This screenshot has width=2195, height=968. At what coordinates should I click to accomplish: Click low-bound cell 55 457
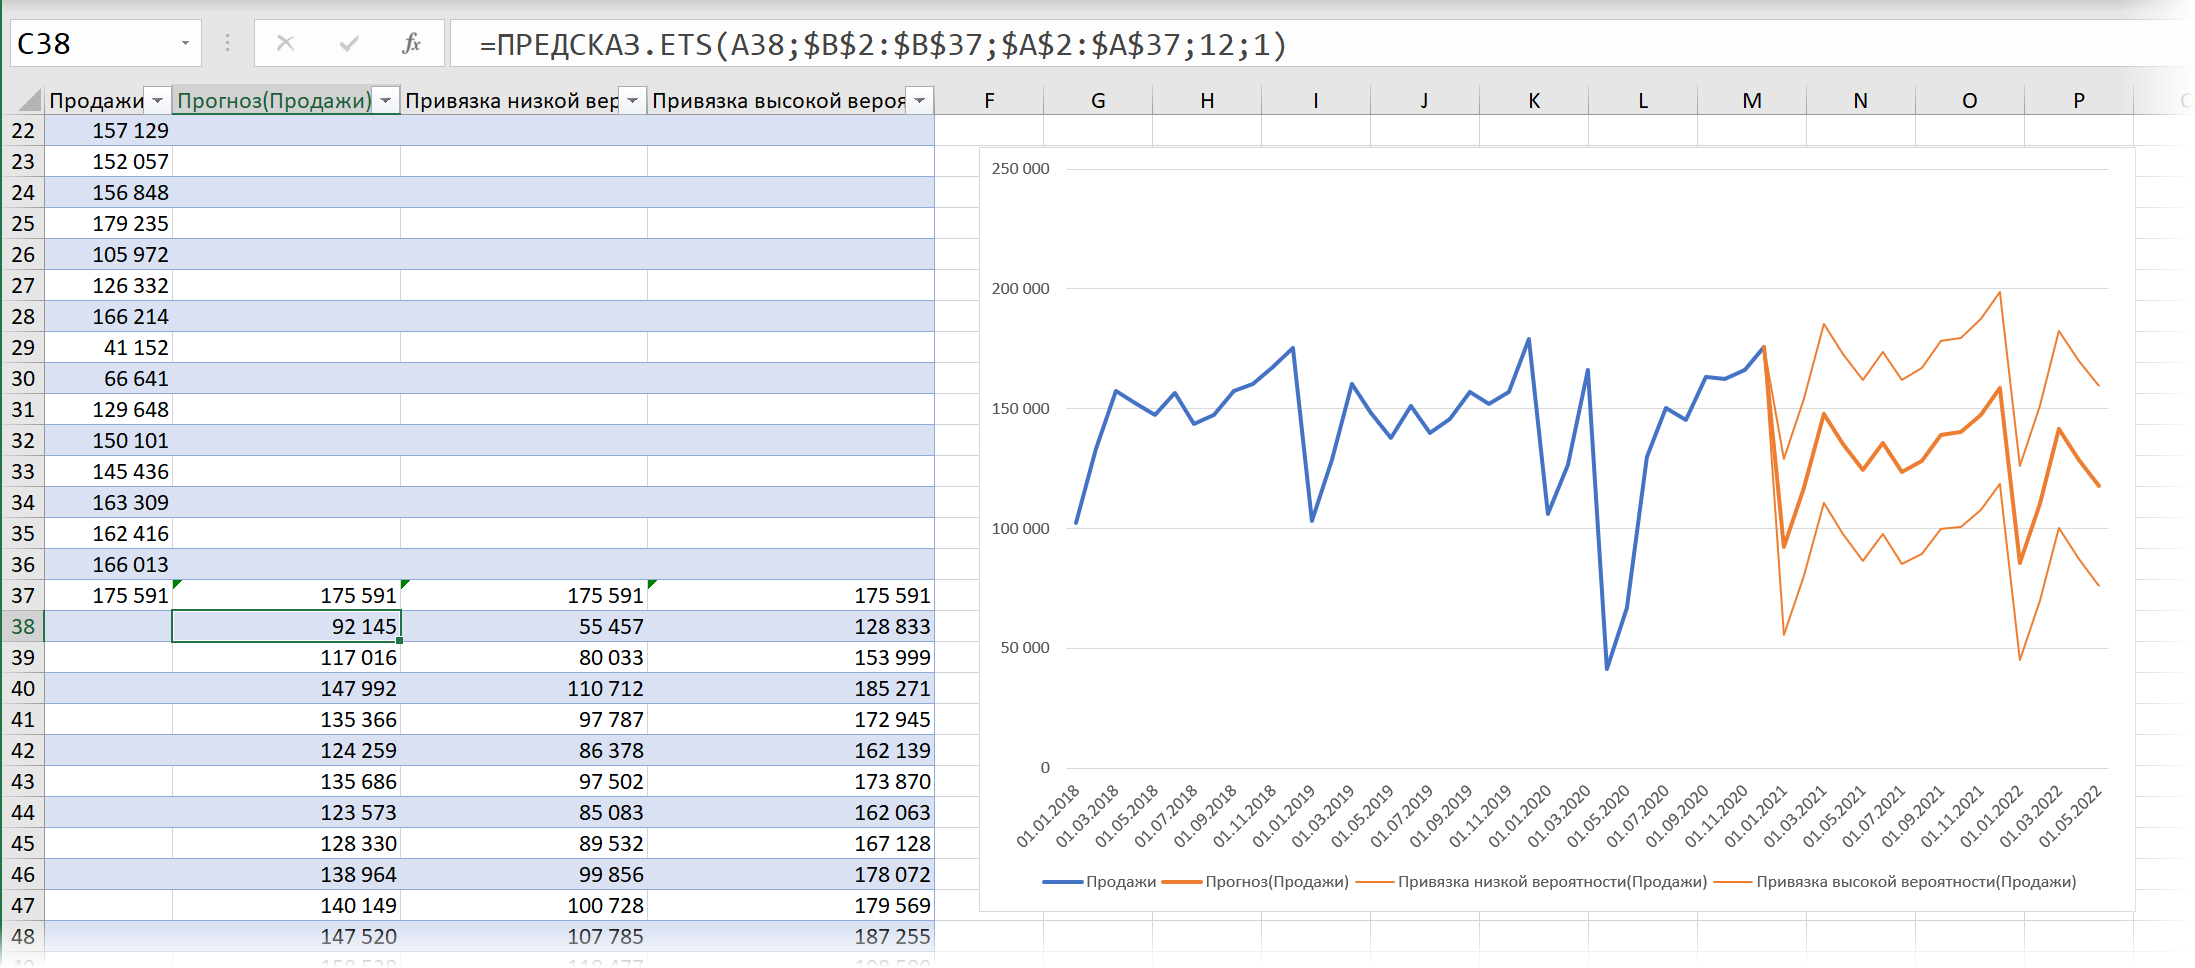click(x=524, y=626)
